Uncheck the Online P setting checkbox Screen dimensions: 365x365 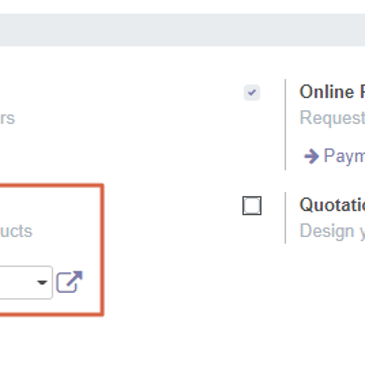(x=252, y=92)
